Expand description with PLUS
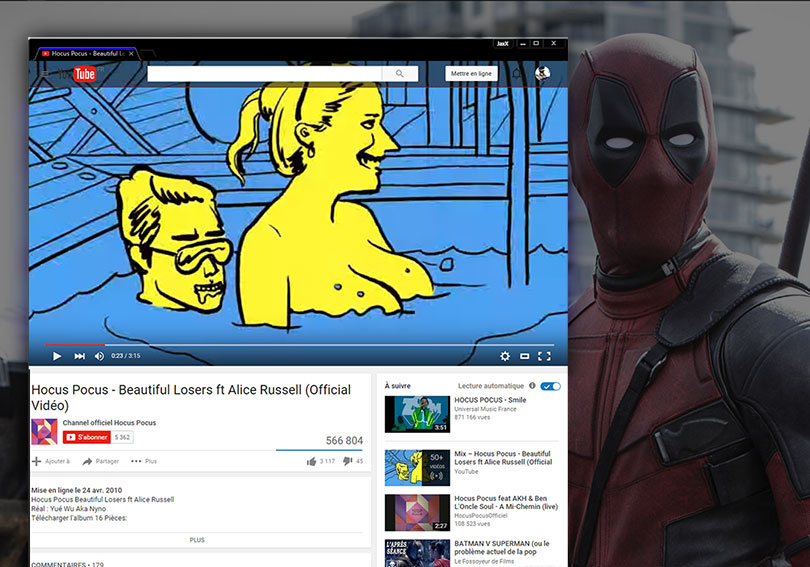This screenshot has width=810, height=567. pos(197,540)
